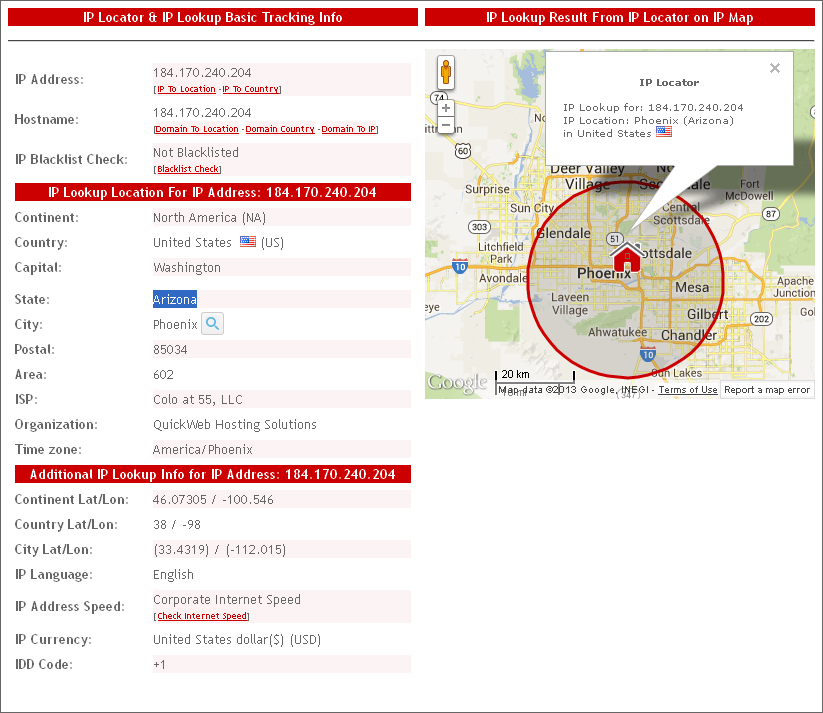Click the Apache Junction label on the map
This screenshot has width=823, height=713.
point(796,287)
